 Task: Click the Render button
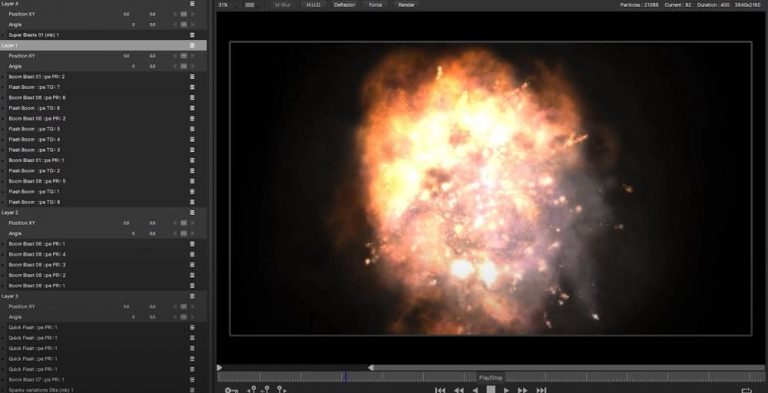406,5
